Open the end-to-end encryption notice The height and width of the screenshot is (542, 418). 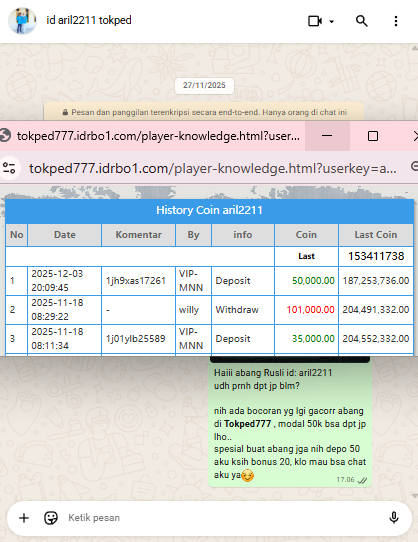click(x=204, y=112)
